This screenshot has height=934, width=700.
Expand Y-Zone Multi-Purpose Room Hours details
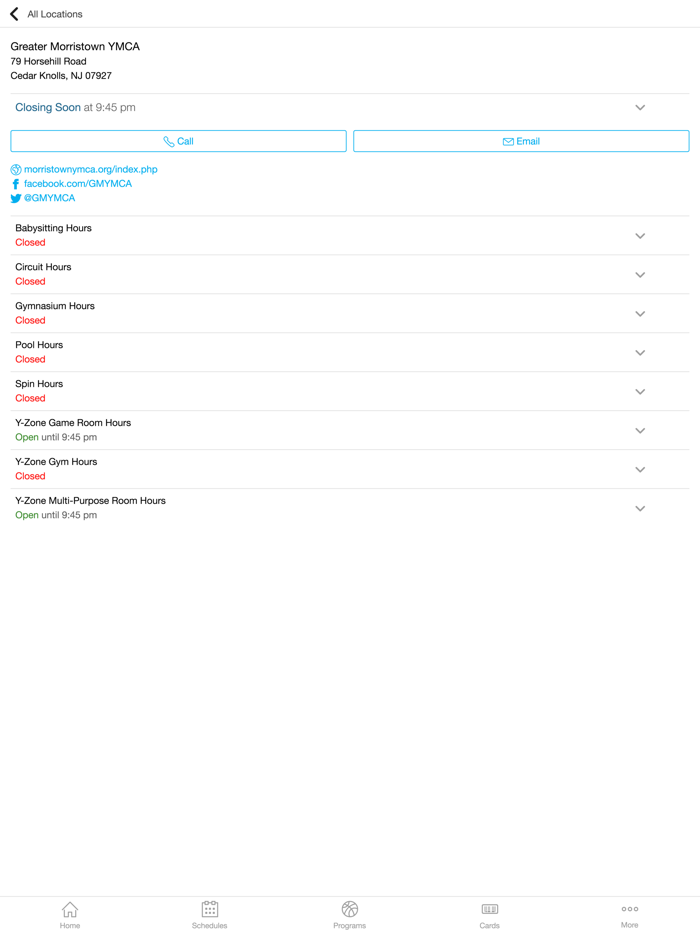[x=640, y=509]
